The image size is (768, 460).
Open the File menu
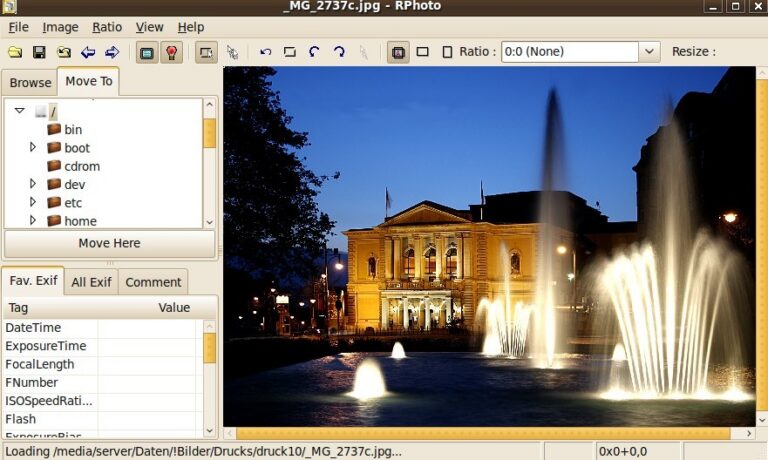19,27
